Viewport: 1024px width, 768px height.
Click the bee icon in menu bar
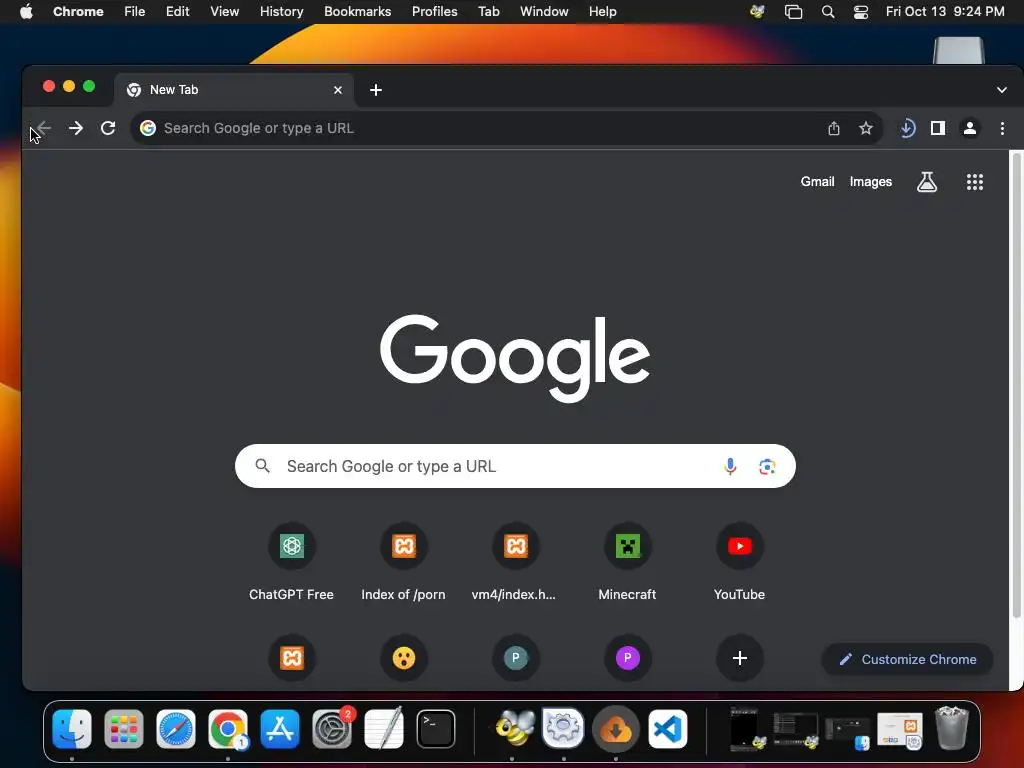coord(758,12)
